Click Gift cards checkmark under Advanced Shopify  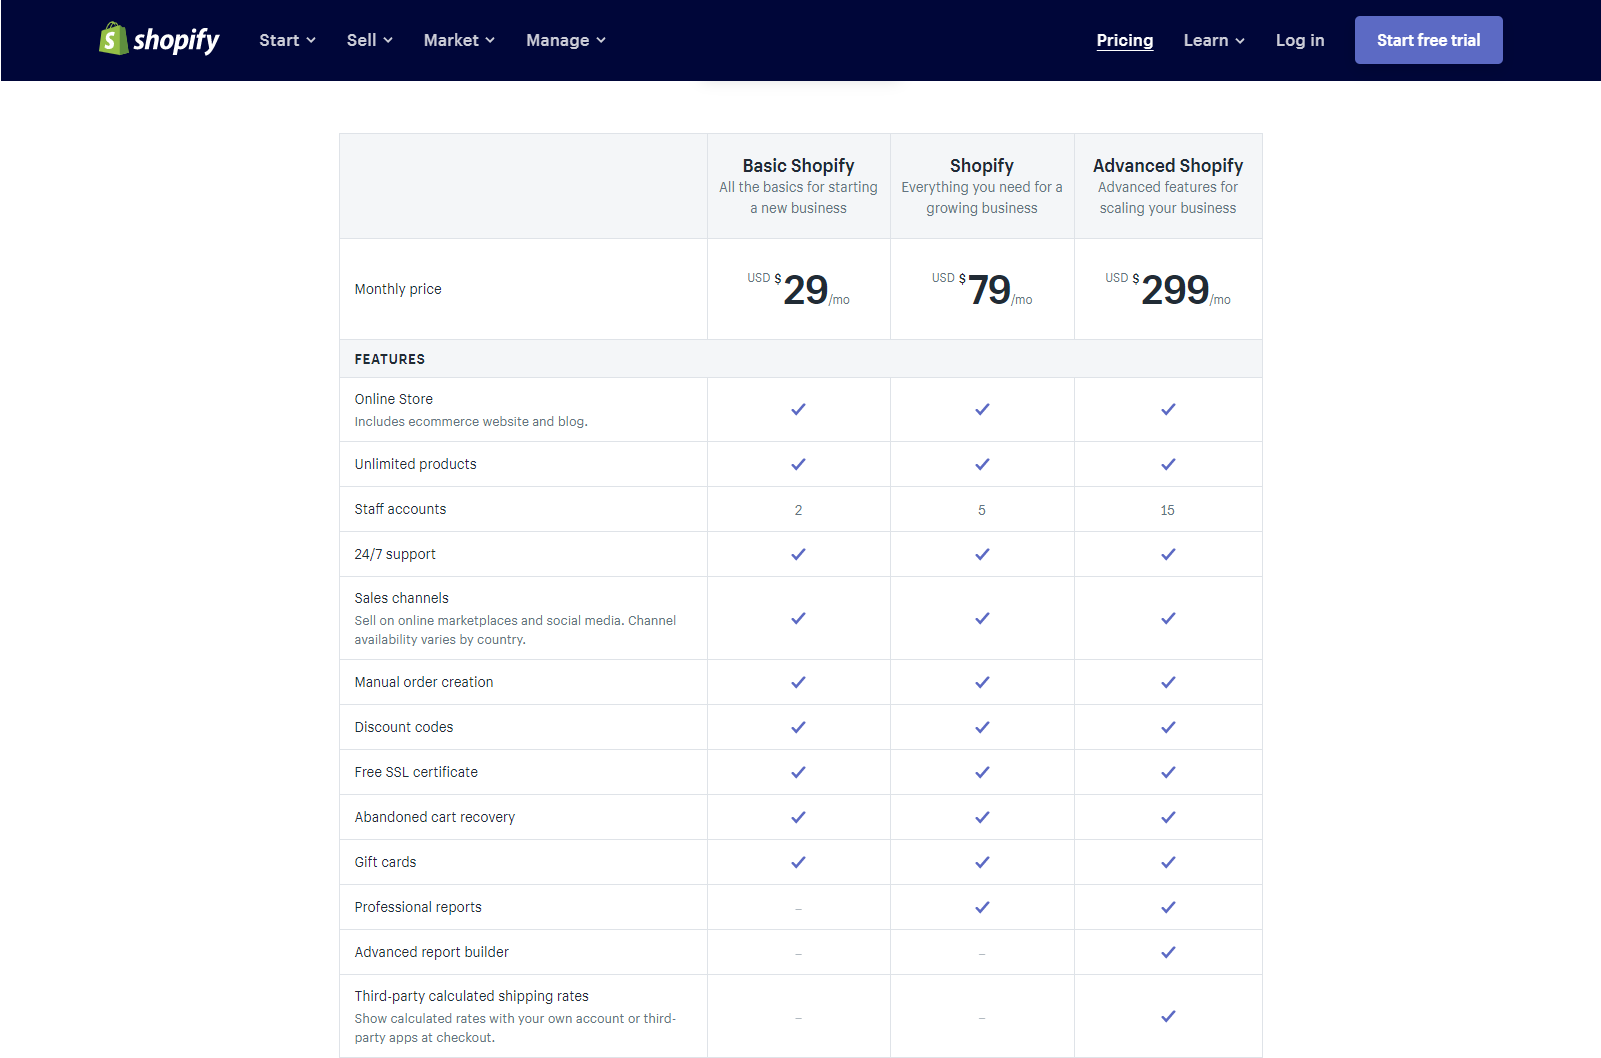pos(1168,862)
